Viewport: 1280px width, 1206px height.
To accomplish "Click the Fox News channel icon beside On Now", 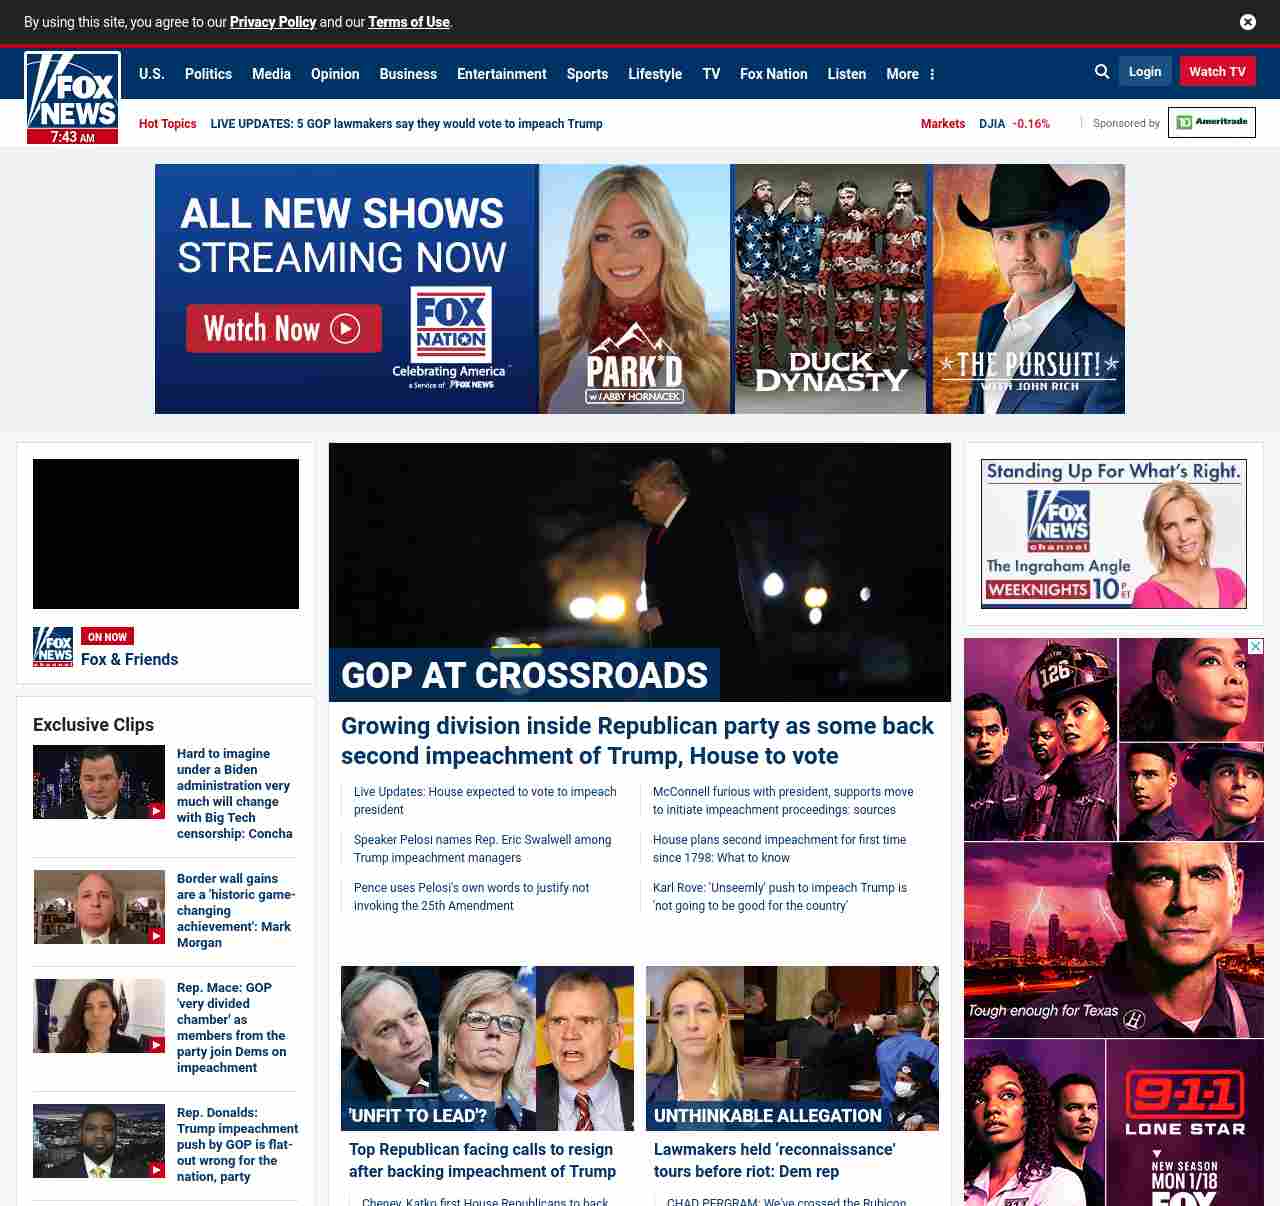I will click(53, 647).
